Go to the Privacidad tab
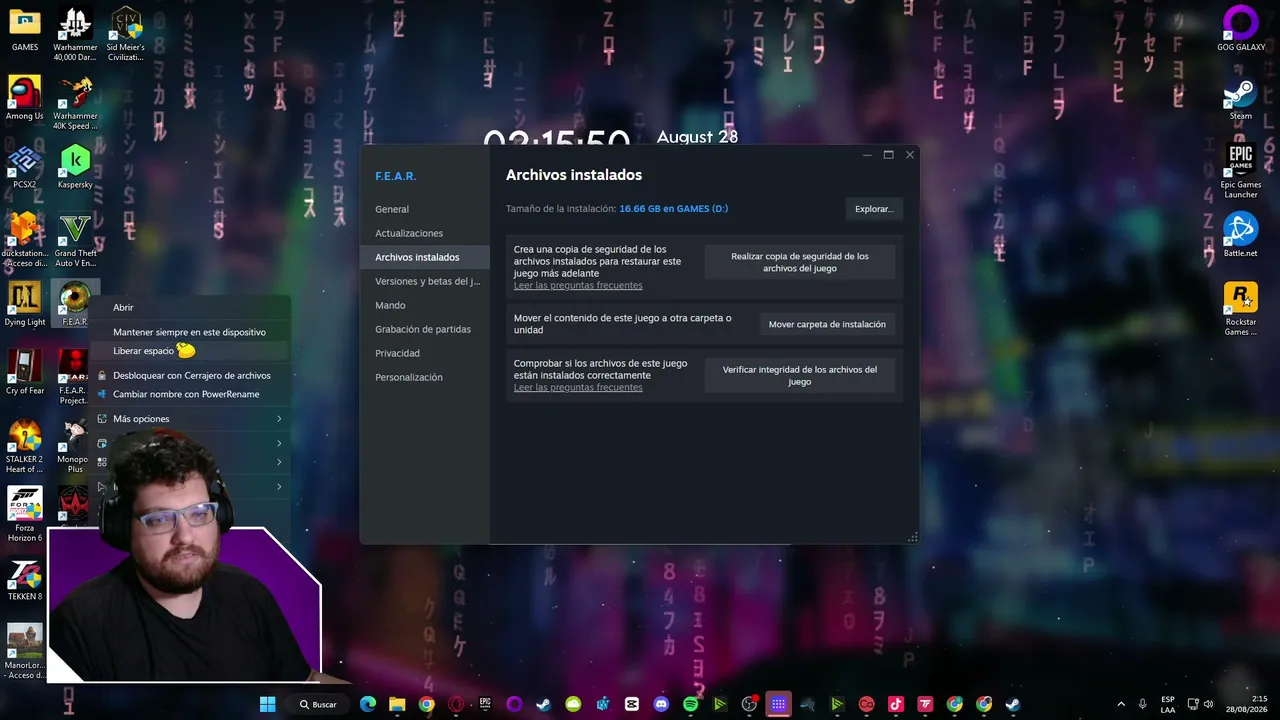The height and width of the screenshot is (720, 1280). pos(425,353)
